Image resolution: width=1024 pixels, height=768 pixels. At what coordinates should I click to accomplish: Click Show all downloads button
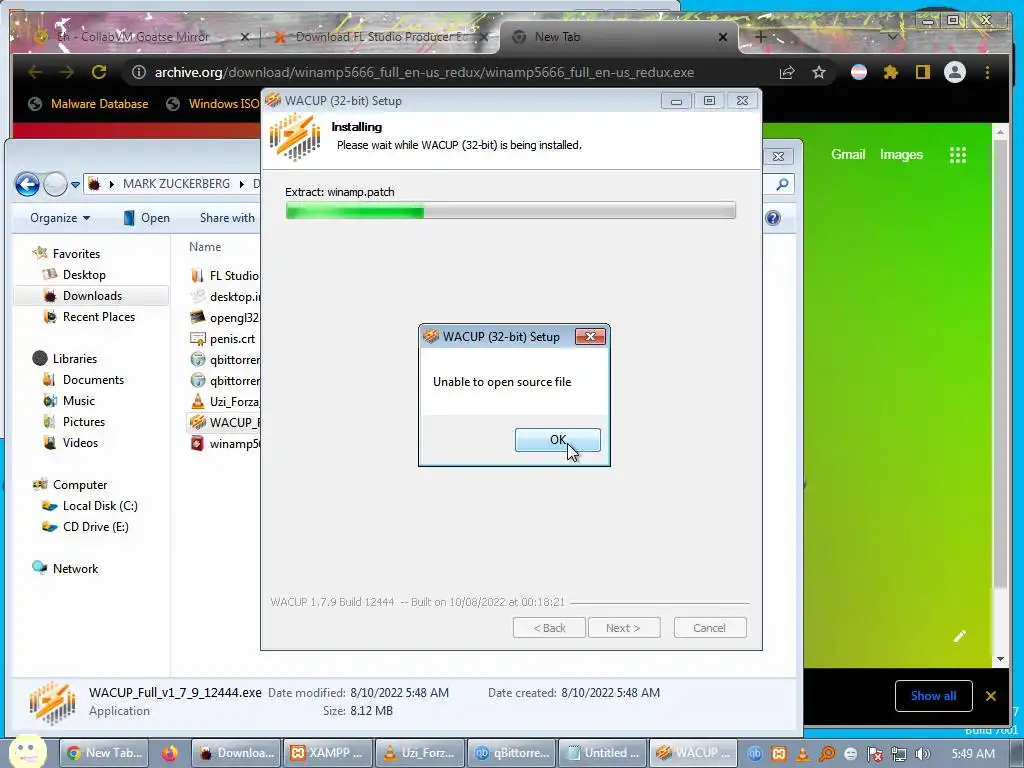tap(934, 696)
